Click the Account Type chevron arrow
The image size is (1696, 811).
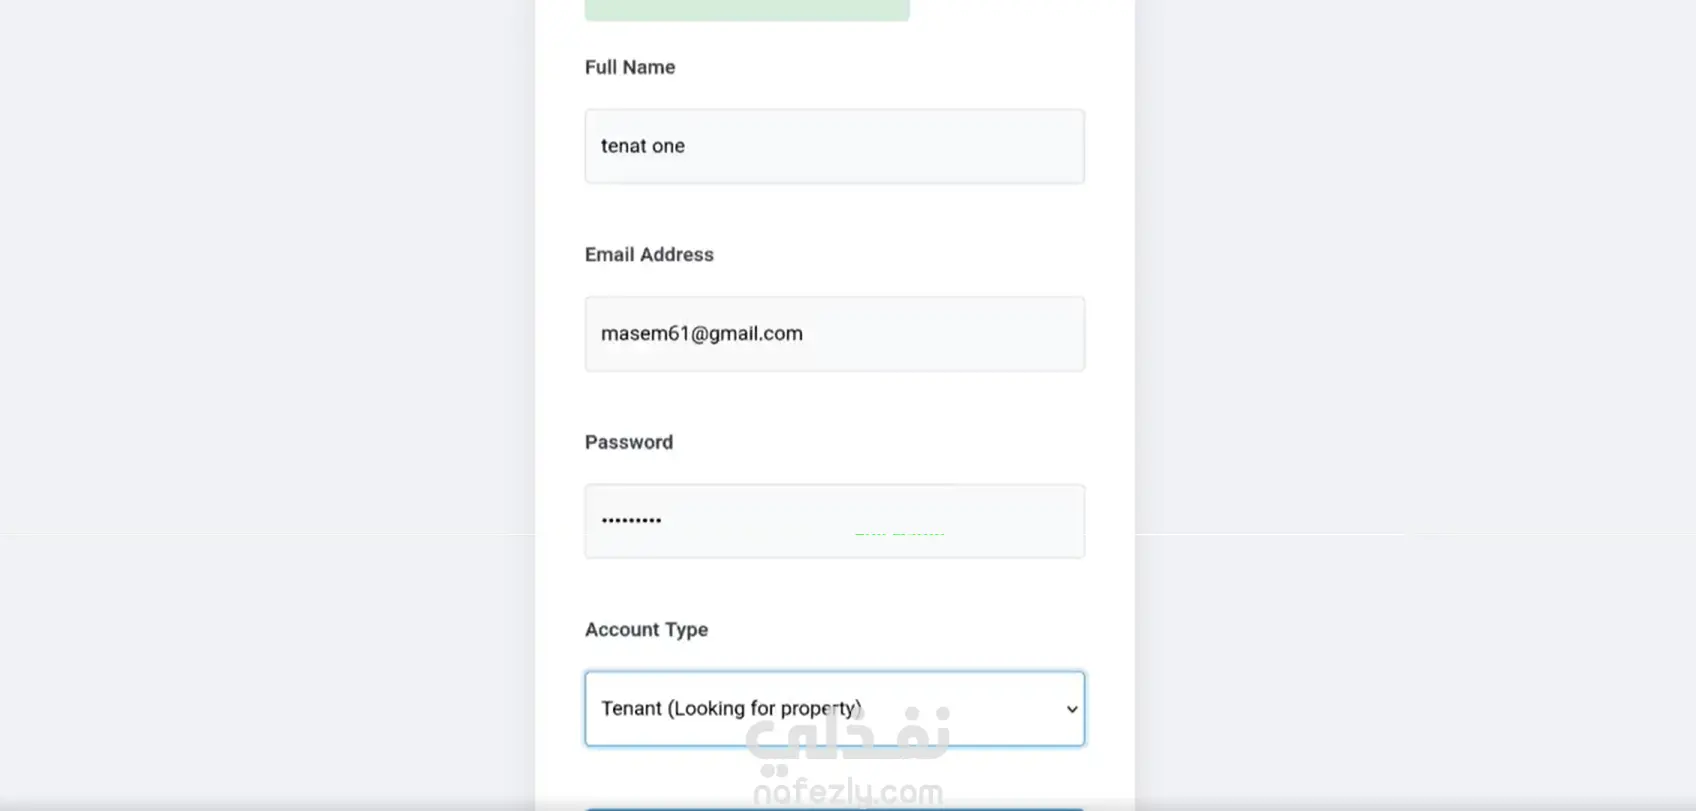tap(1071, 709)
